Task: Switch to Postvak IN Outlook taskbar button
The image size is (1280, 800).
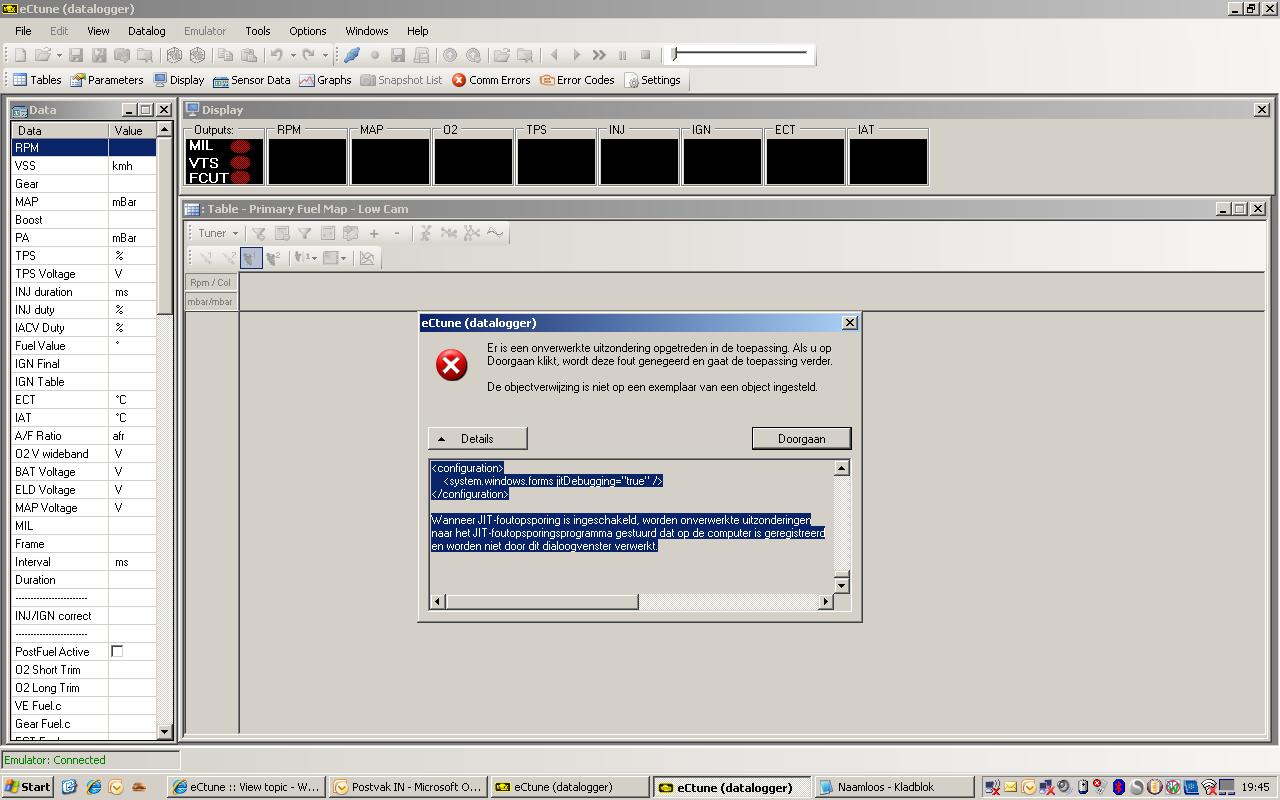Action: point(408,787)
